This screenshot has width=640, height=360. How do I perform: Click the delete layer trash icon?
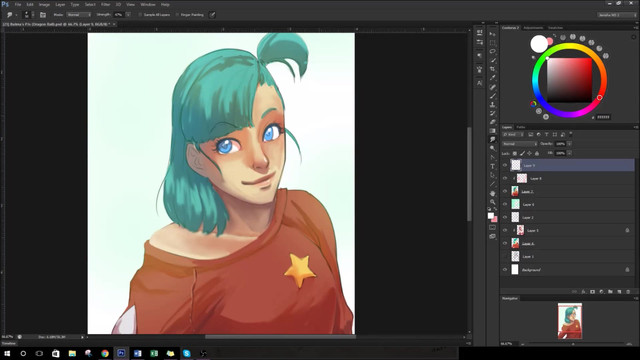(x=628, y=292)
